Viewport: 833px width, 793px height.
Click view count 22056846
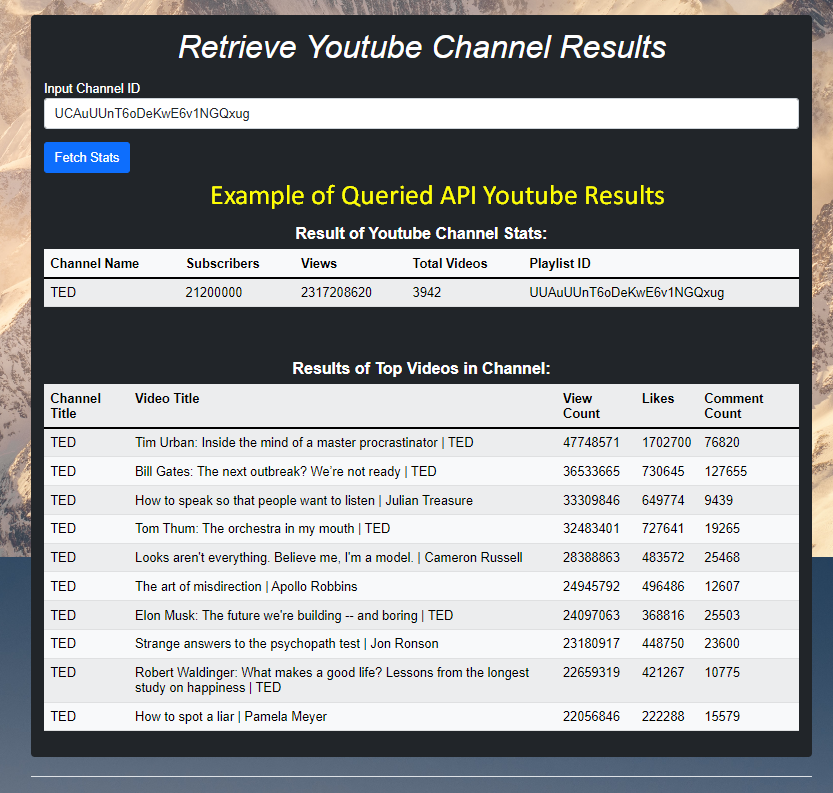pos(591,716)
